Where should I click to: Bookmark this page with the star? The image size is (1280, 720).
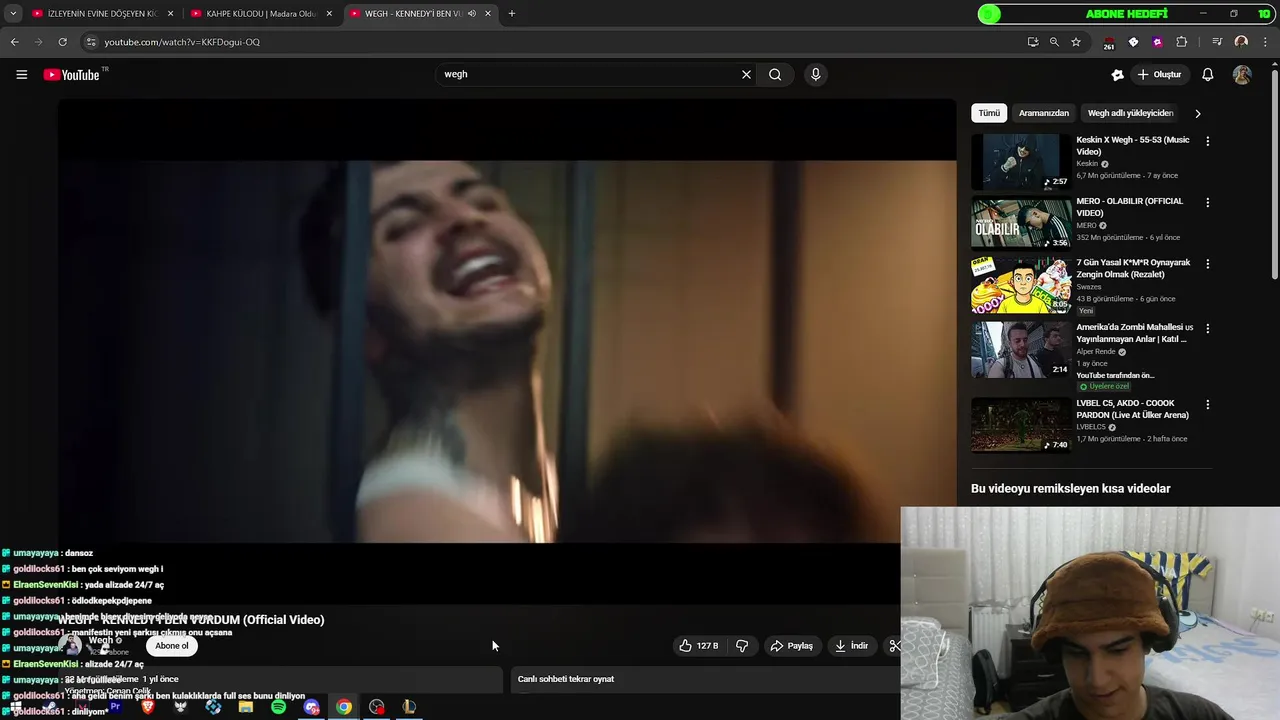tap(1076, 42)
